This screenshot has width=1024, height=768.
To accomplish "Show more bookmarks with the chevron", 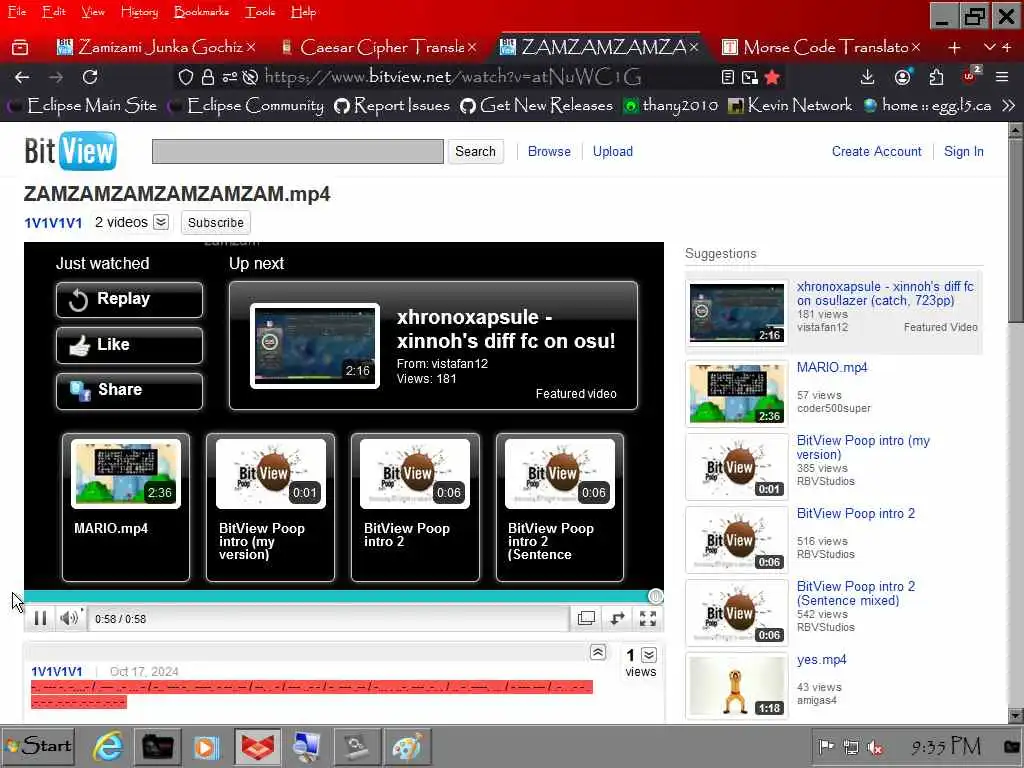I will [x=1008, y=106].
